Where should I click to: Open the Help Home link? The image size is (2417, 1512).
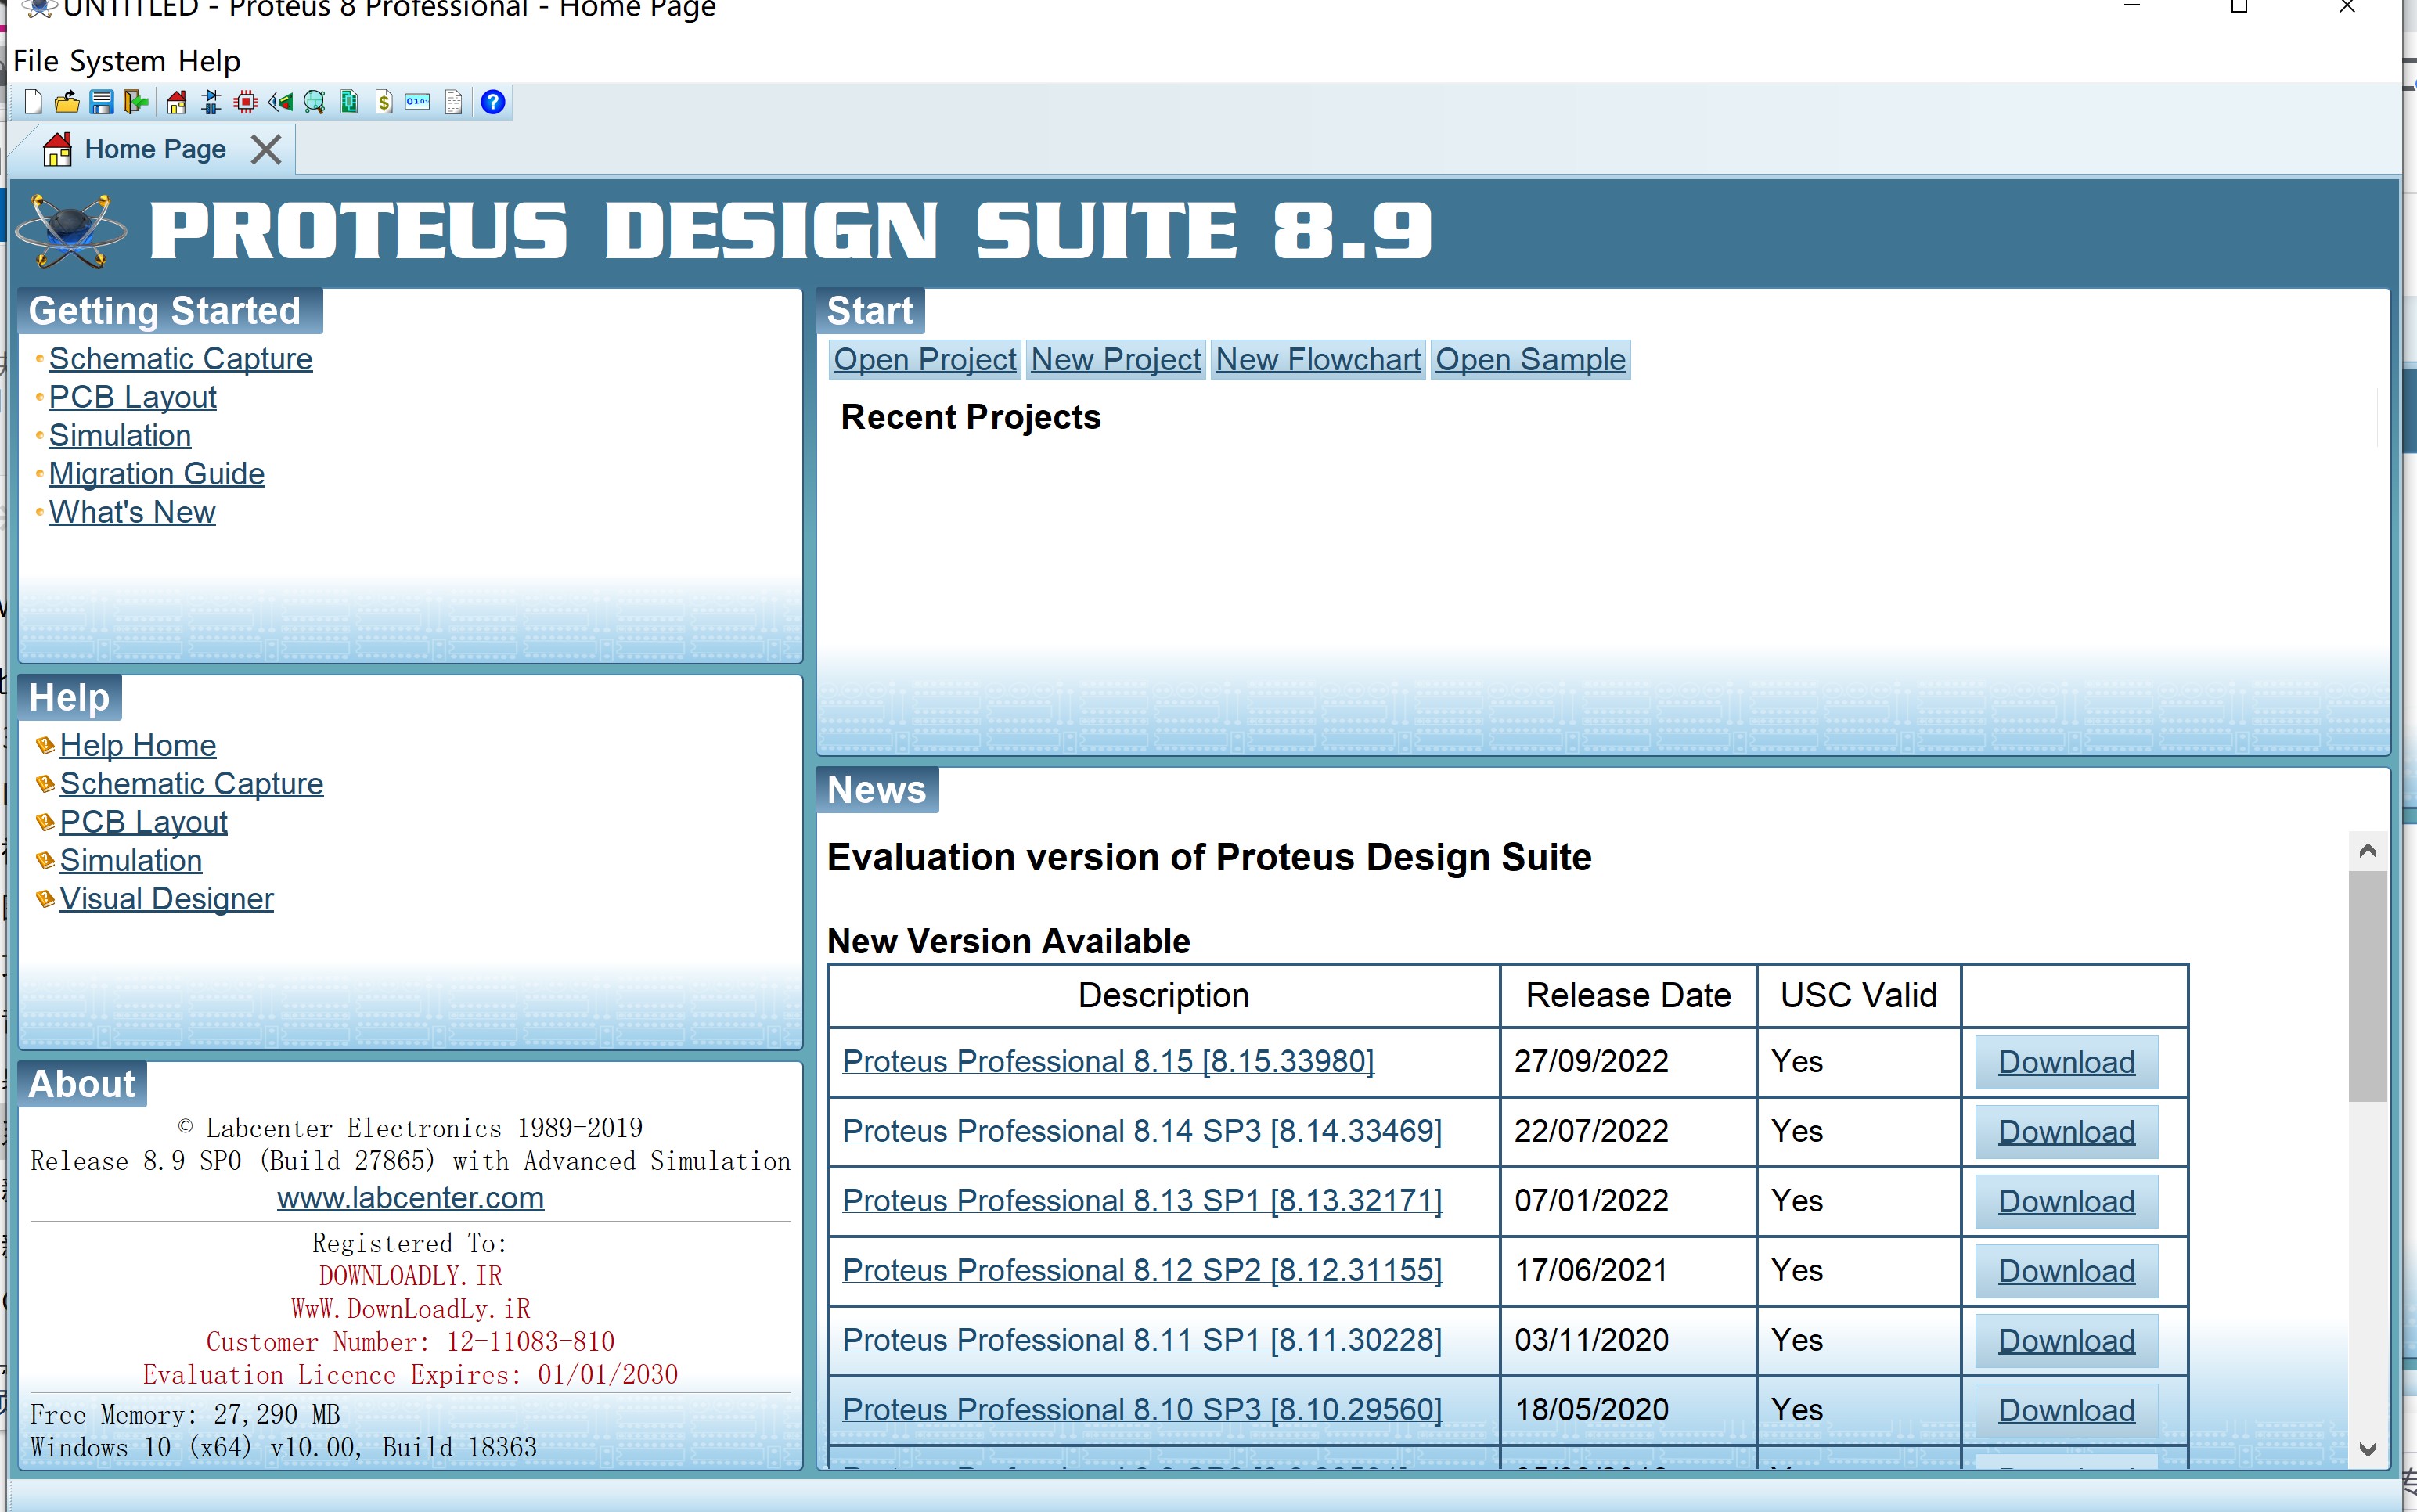tap(138, 745)
